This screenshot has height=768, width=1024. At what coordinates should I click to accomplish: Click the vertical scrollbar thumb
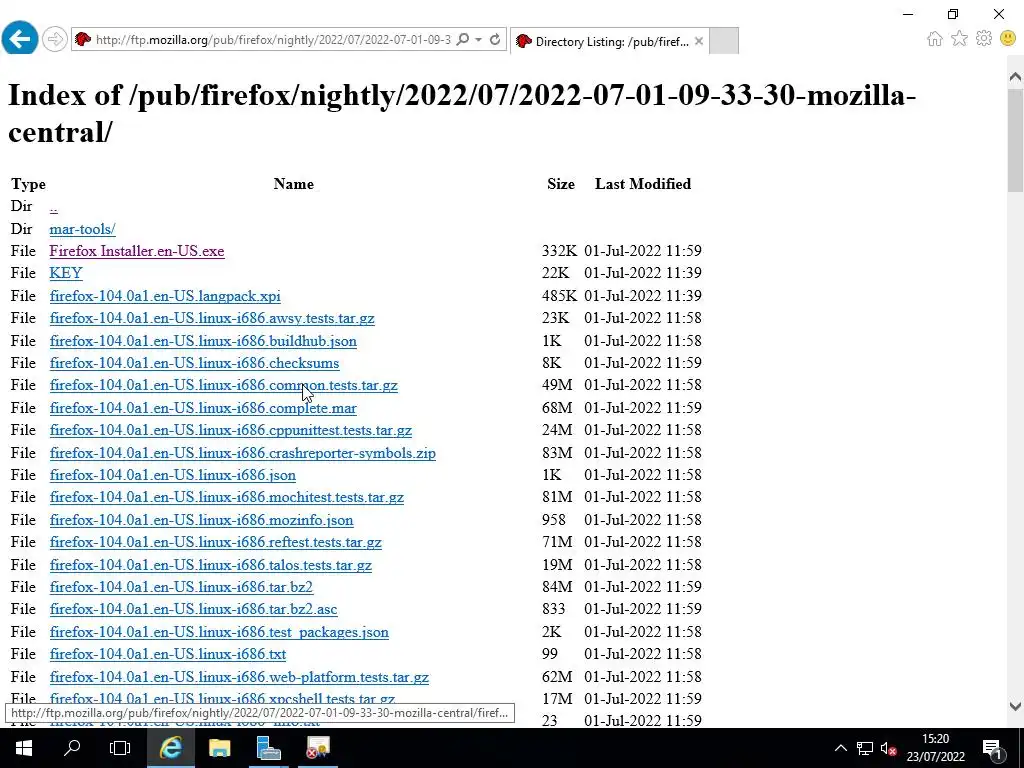[x=1015, y=140]
